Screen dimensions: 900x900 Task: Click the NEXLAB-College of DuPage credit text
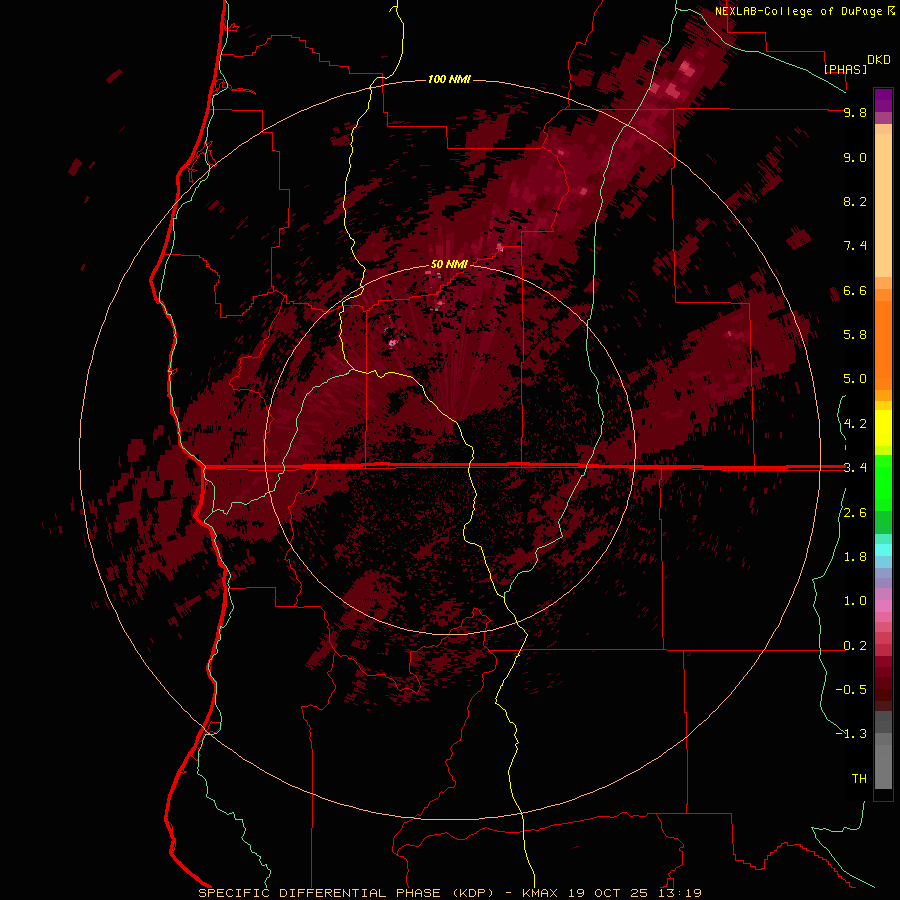[x=800, y=11]
